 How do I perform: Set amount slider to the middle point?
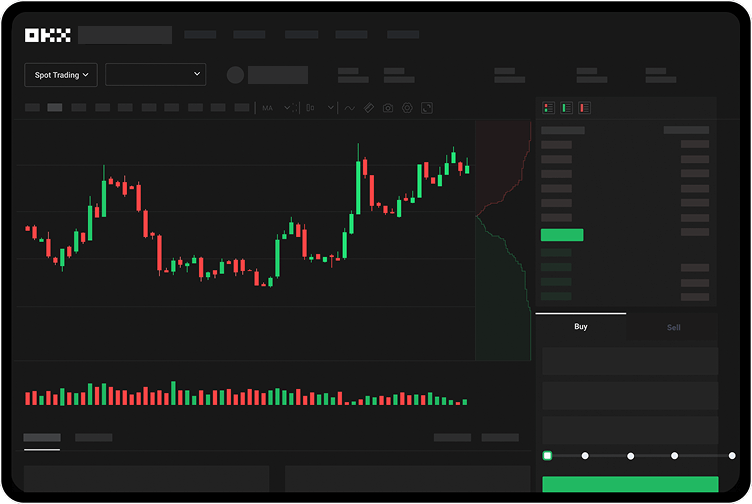coord(630,456)
